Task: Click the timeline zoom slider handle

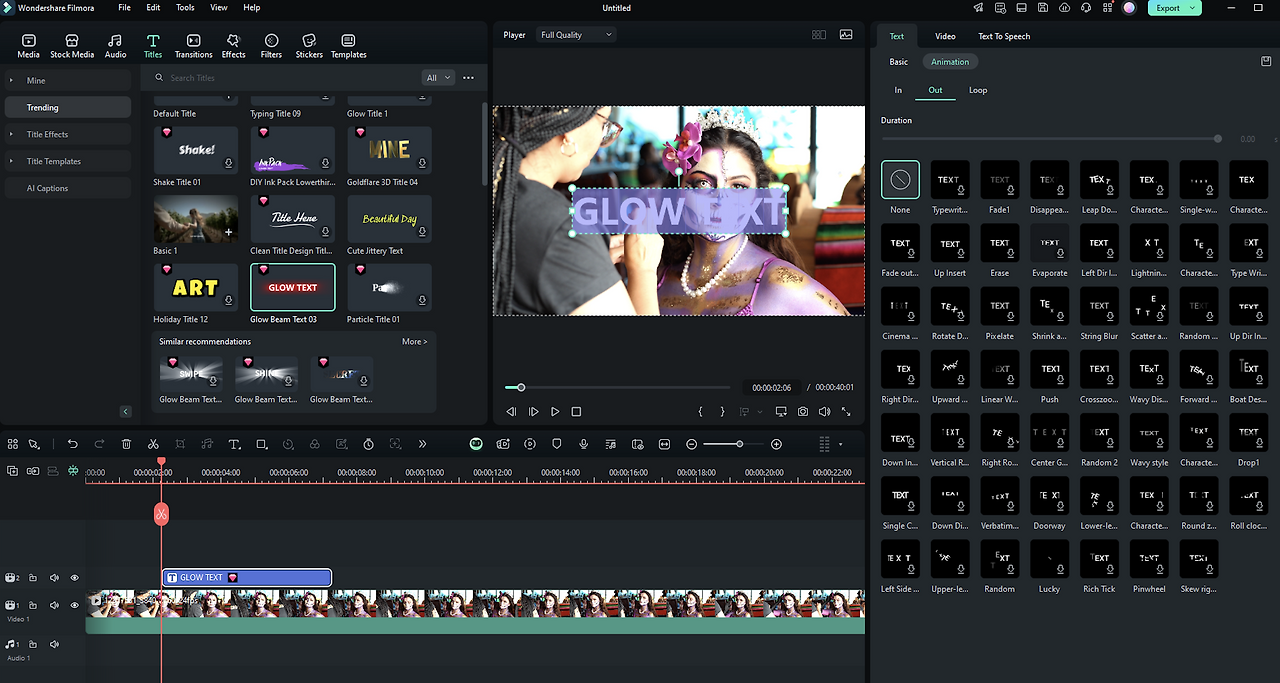Action: pyautogui.click(x=739, y=444)
